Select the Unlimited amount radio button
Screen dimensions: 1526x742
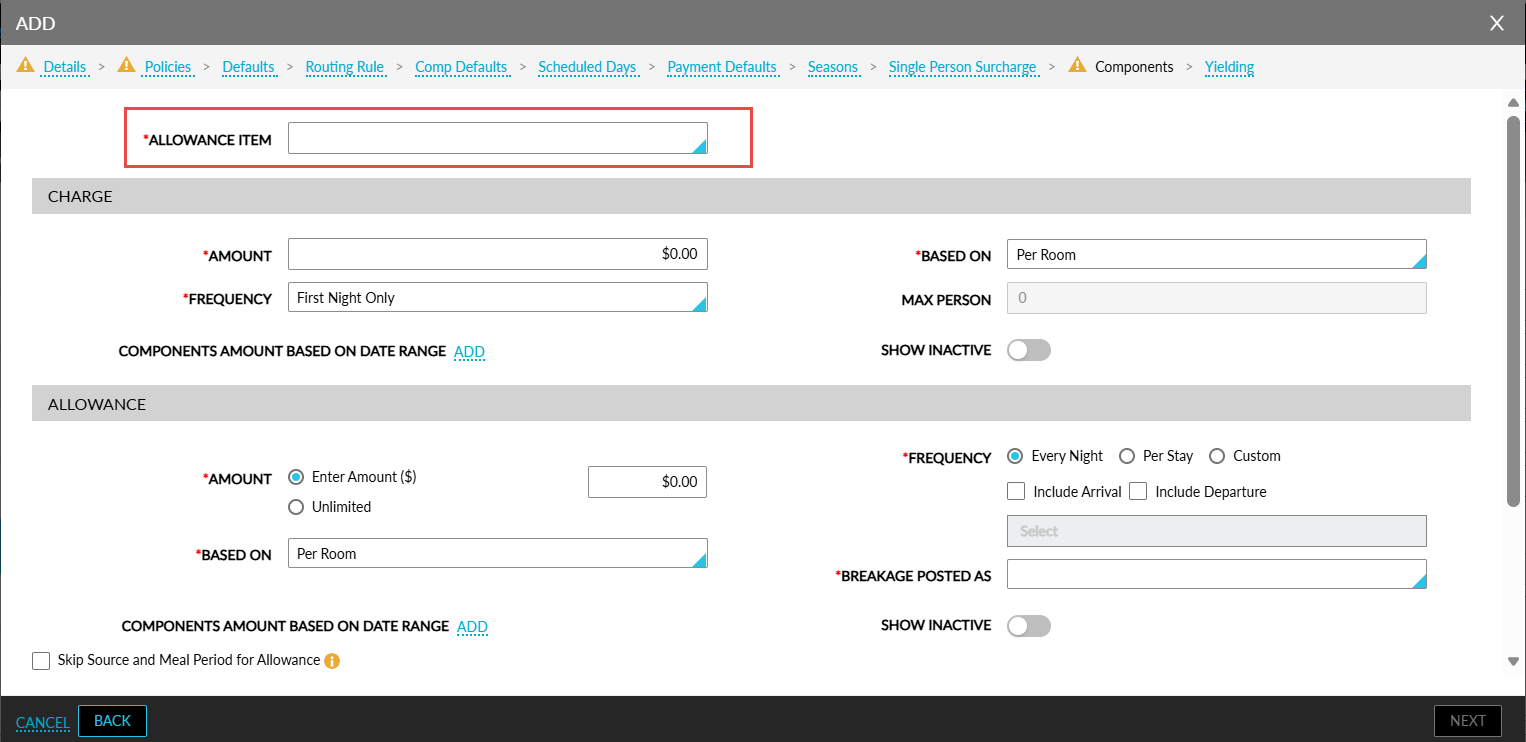pos(296,507)
